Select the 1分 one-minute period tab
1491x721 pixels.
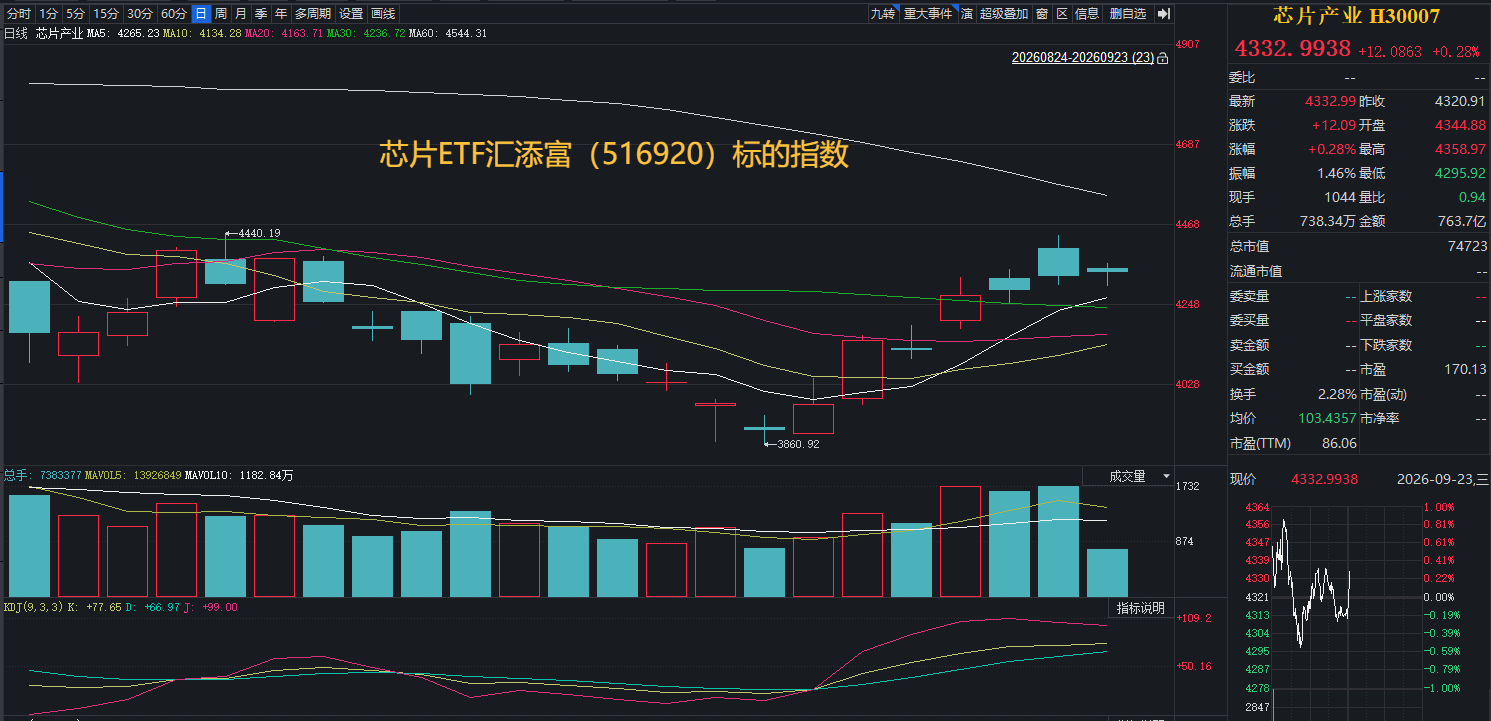(49, 14)
